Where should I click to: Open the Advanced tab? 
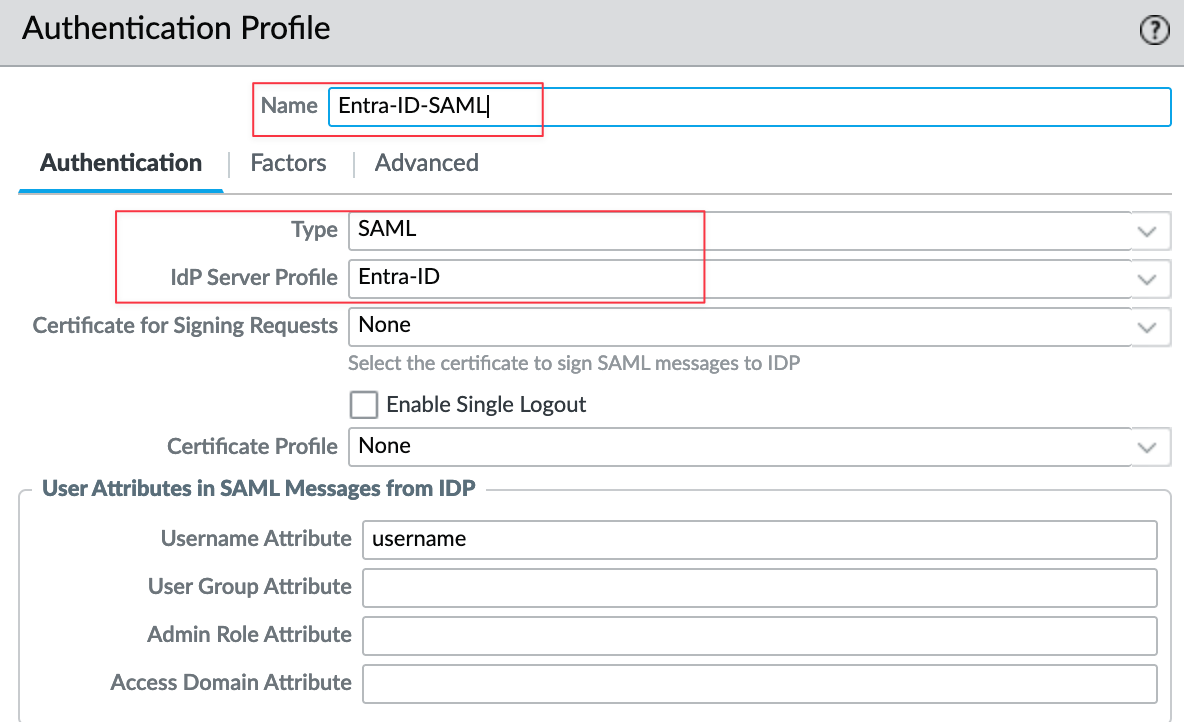point(426,162)
